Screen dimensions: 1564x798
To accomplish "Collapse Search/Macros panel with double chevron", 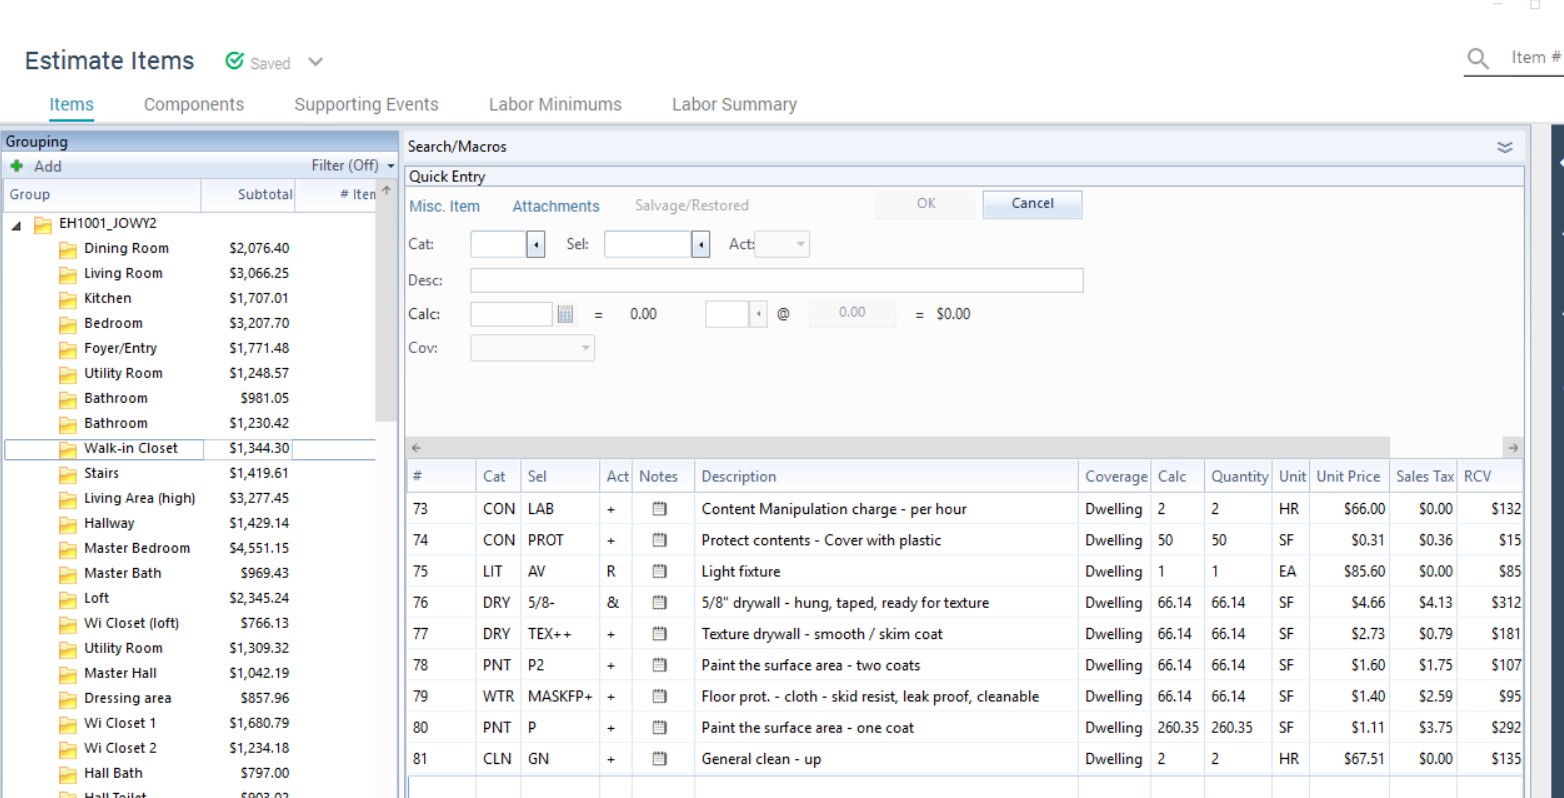I will (1504, 147).
